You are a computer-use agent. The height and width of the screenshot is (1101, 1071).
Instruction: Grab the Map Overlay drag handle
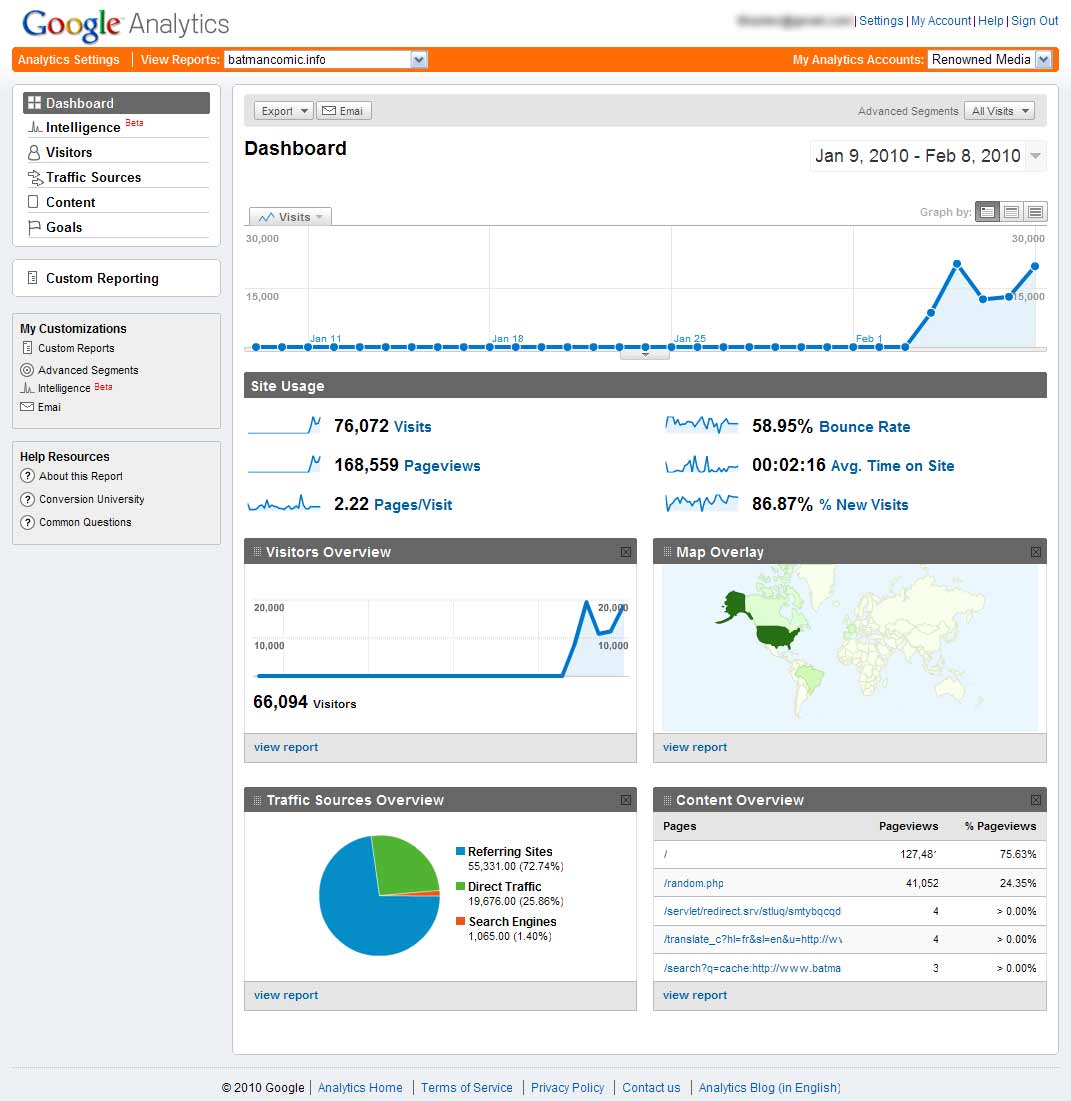tap(667, 552)
